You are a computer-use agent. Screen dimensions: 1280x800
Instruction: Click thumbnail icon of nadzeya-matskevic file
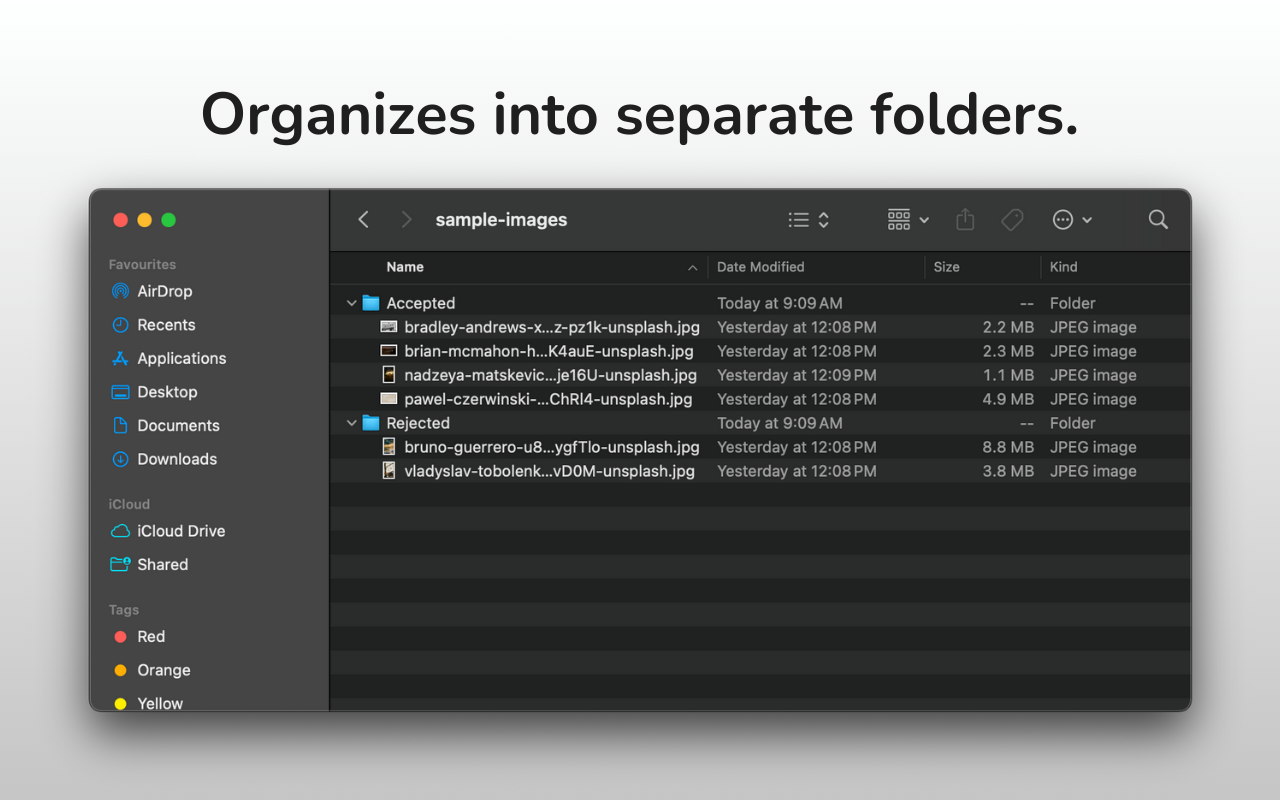pos(389,375)
